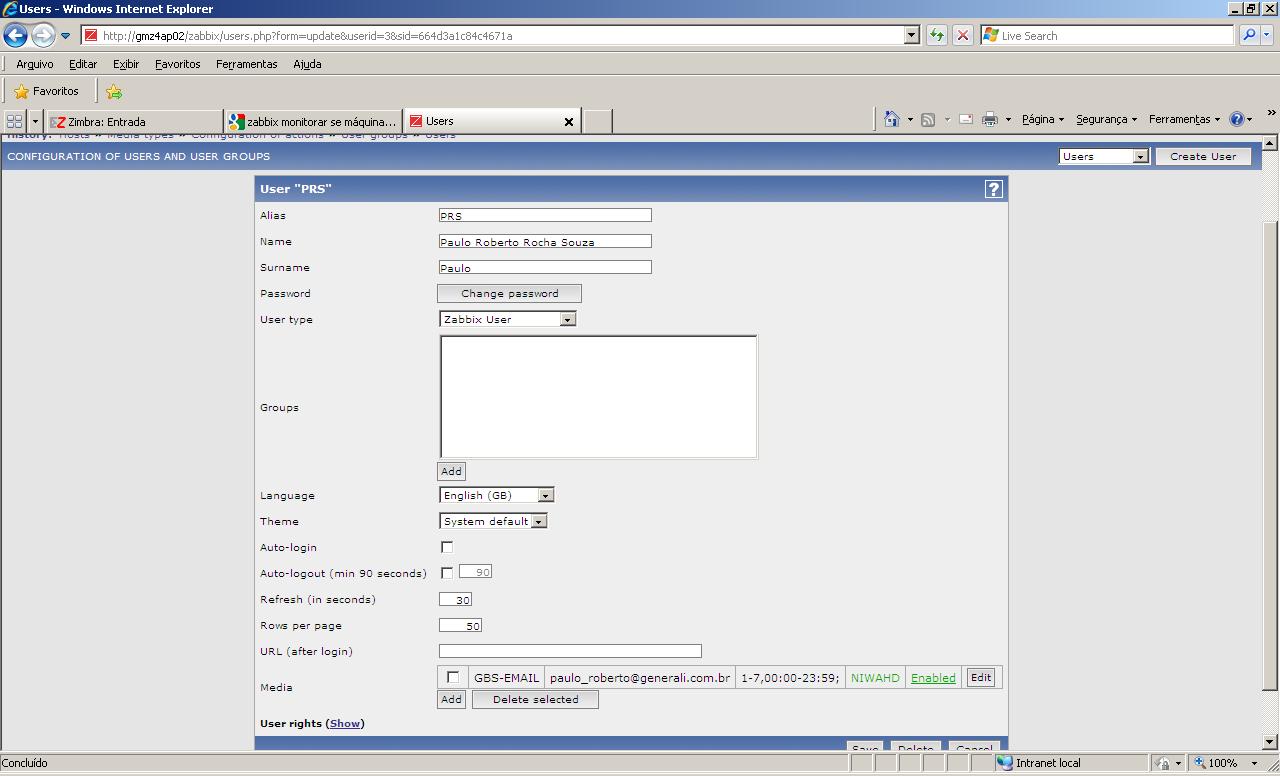1280x776 pixels.
Task: Click the Name input field
Action: pos(545,241)
